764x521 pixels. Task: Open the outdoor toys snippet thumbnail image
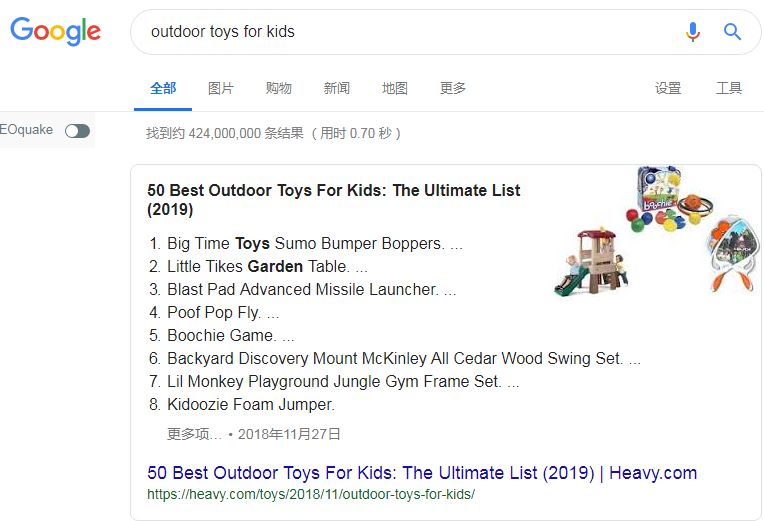pyautogui.click(x=656, y=232)
